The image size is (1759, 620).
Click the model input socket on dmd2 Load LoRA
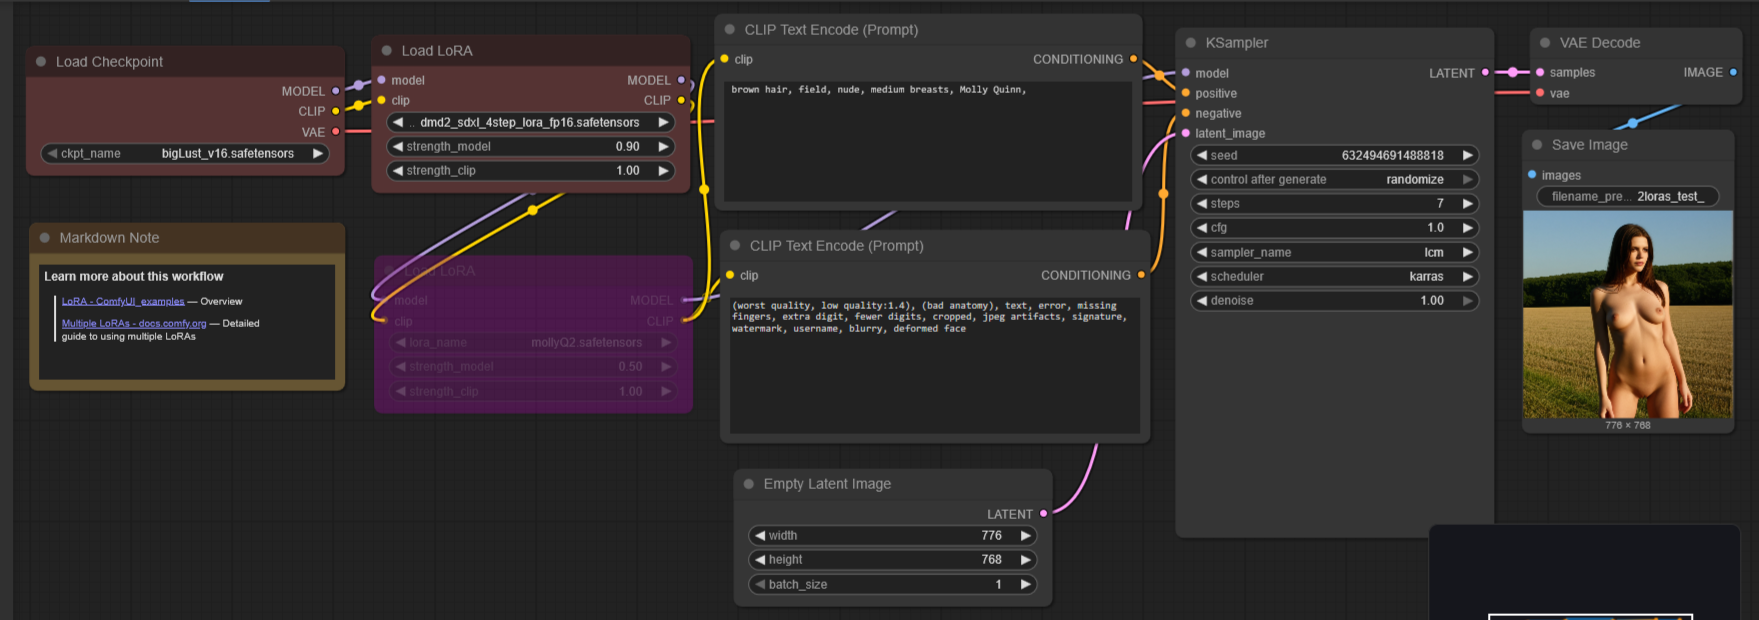(x=381, y=80)
